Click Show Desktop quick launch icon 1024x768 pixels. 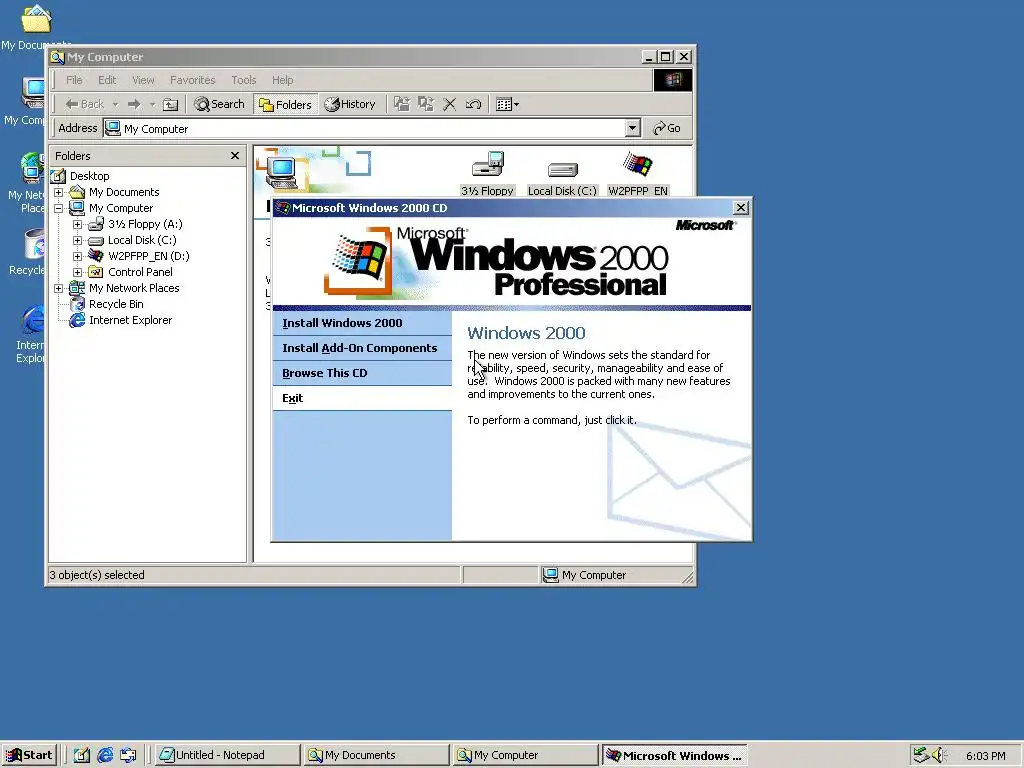(x=82, y=756)
